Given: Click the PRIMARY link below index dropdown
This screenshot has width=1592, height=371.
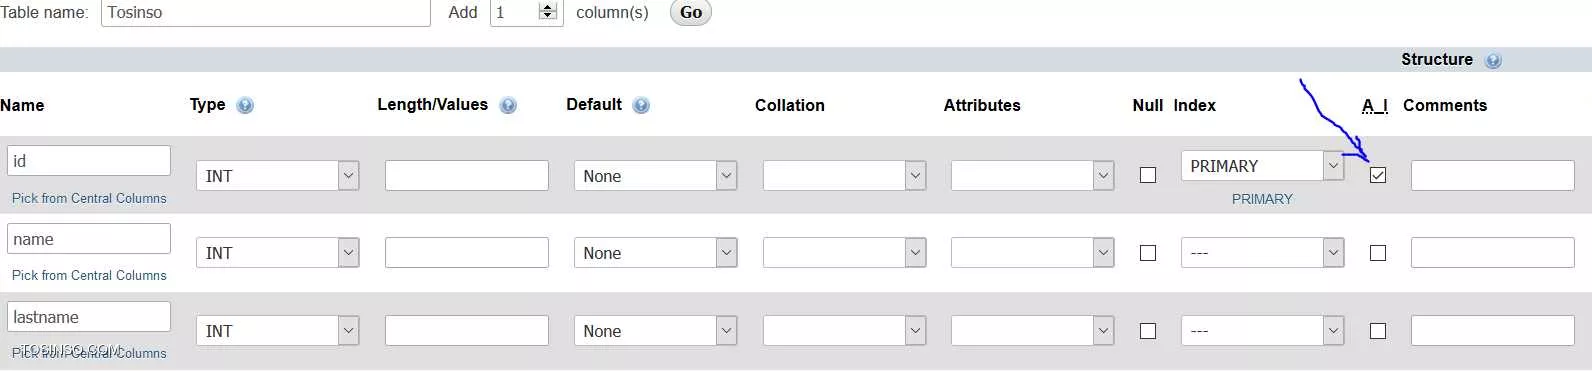Looking at the screenshot, I should 1262,199.
